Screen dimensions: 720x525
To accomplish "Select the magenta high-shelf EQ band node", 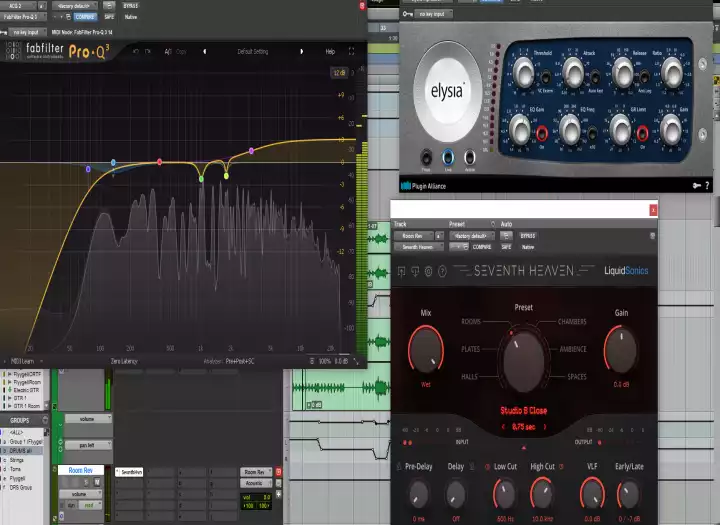I will (x=251, y=151).
